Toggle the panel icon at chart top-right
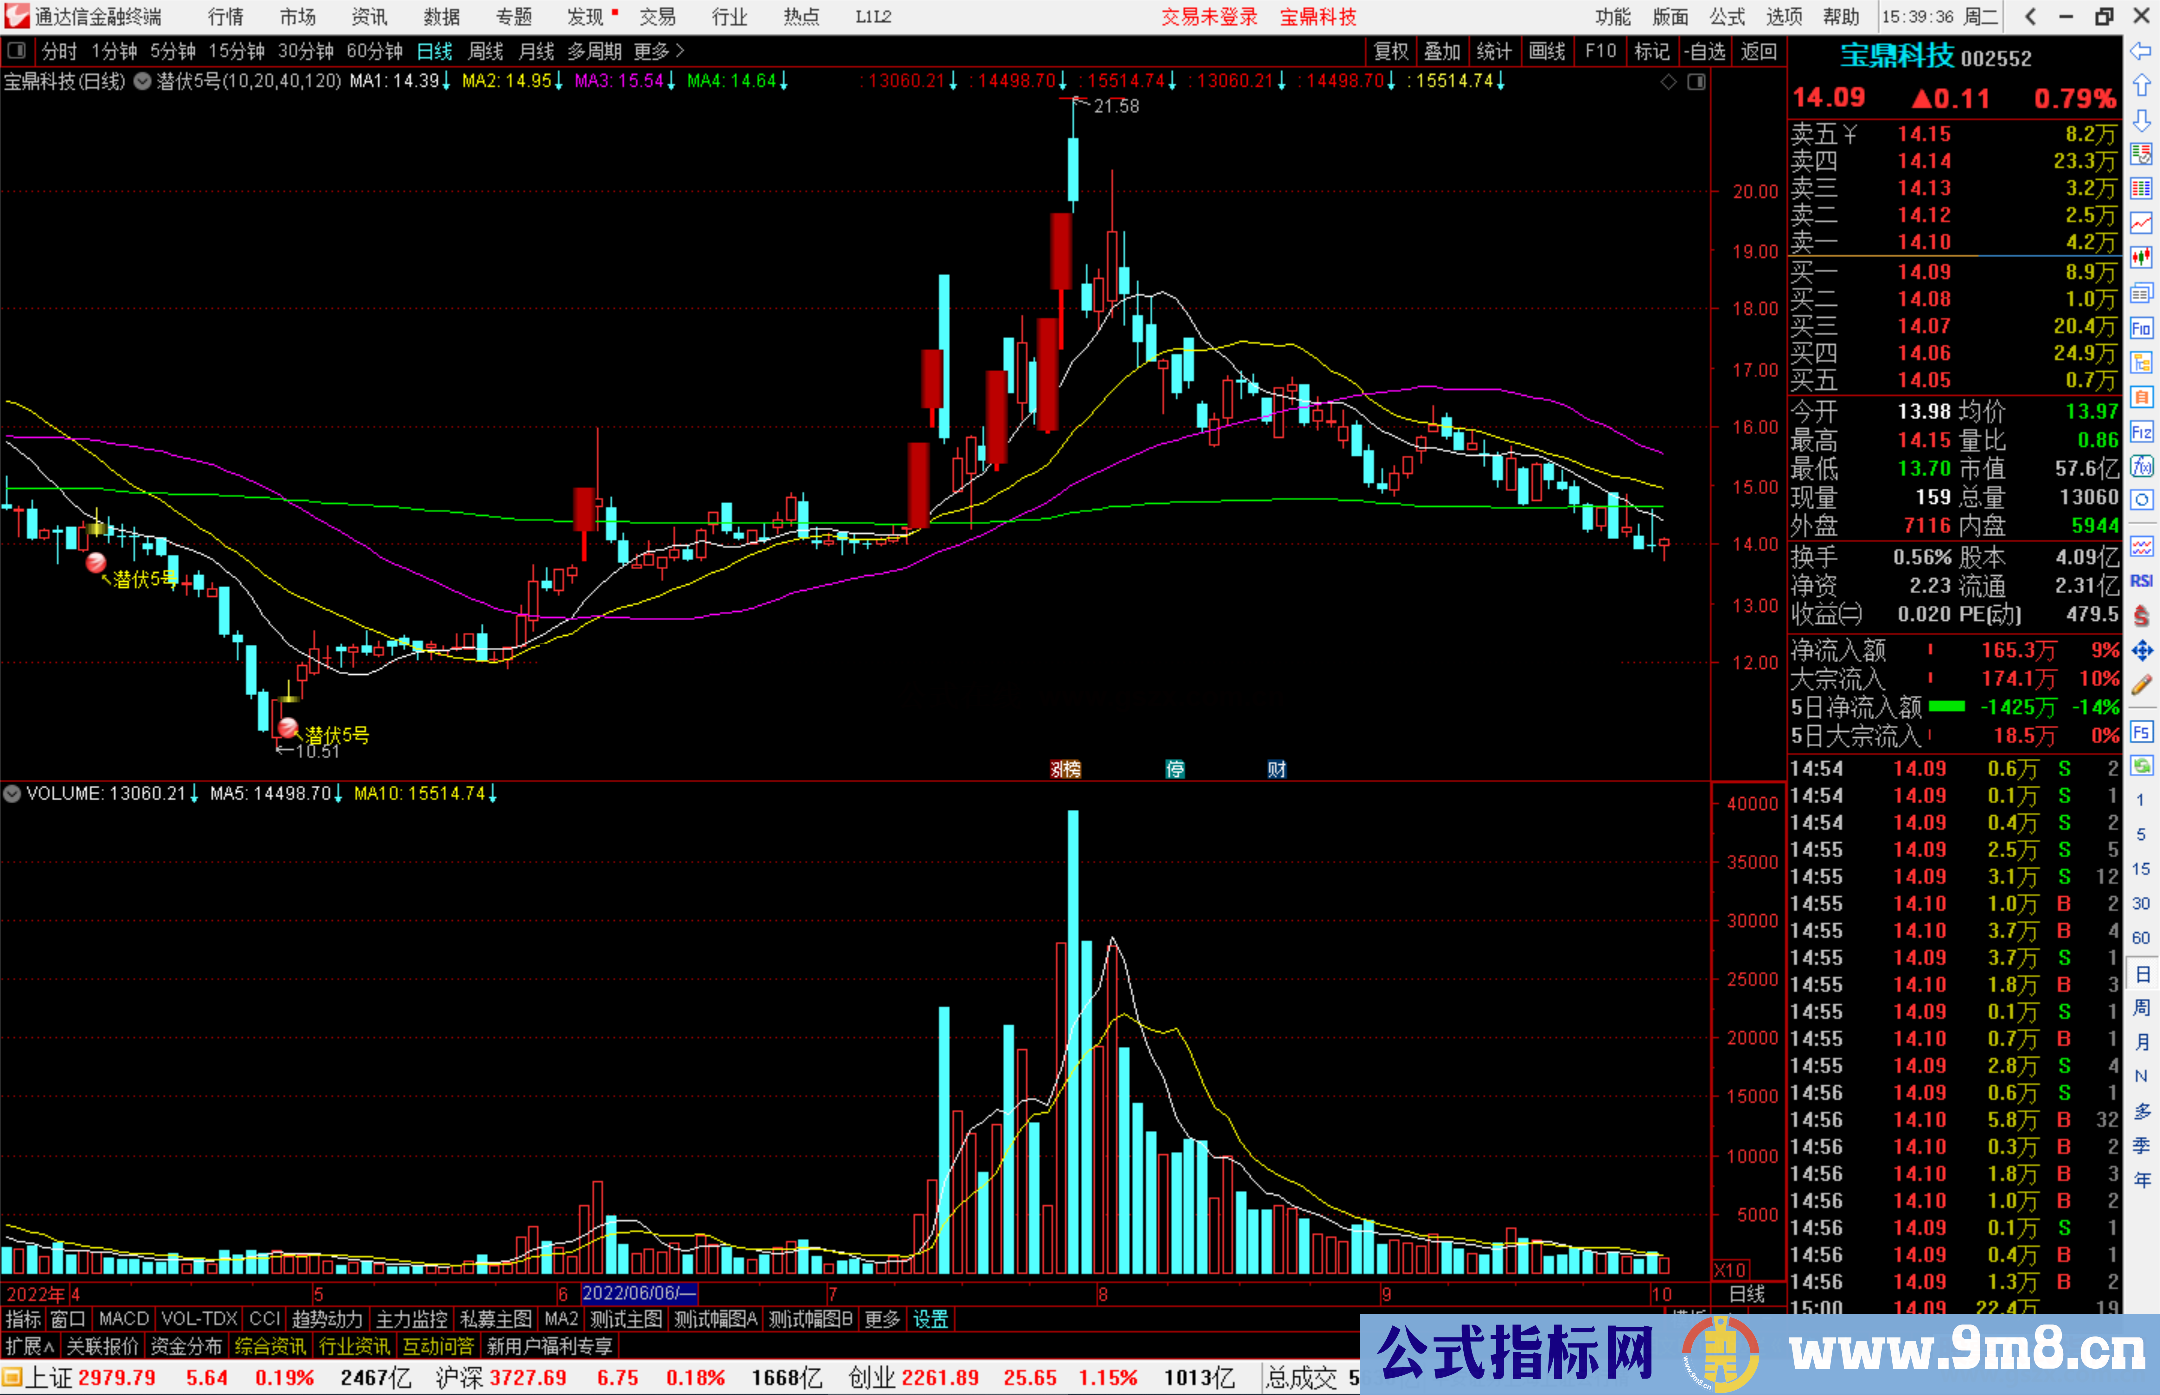Viewport: 2160px width, 1395px height. tap(1696, 82)
